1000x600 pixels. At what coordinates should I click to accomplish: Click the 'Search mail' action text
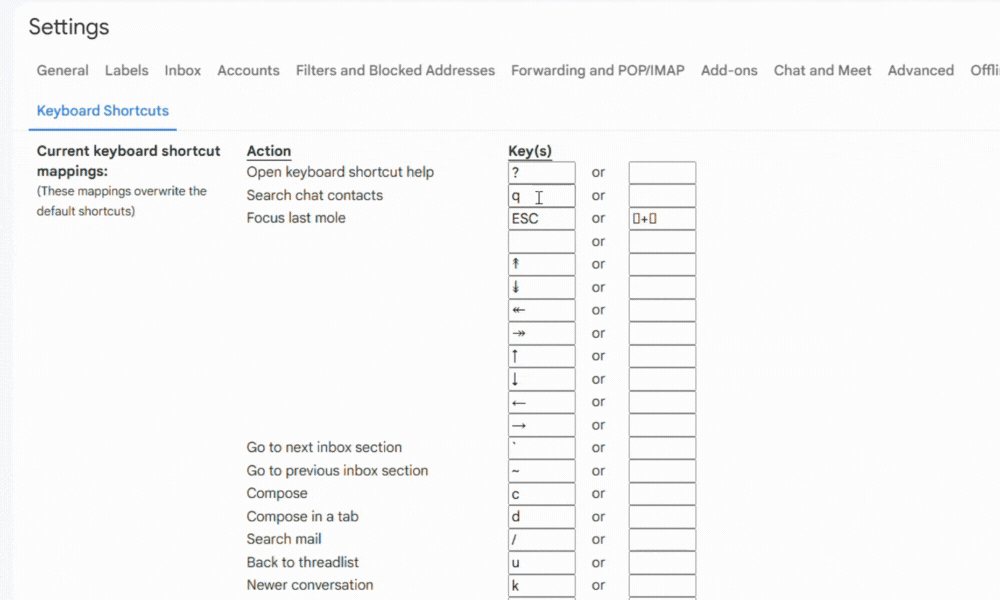pos(284,539)
